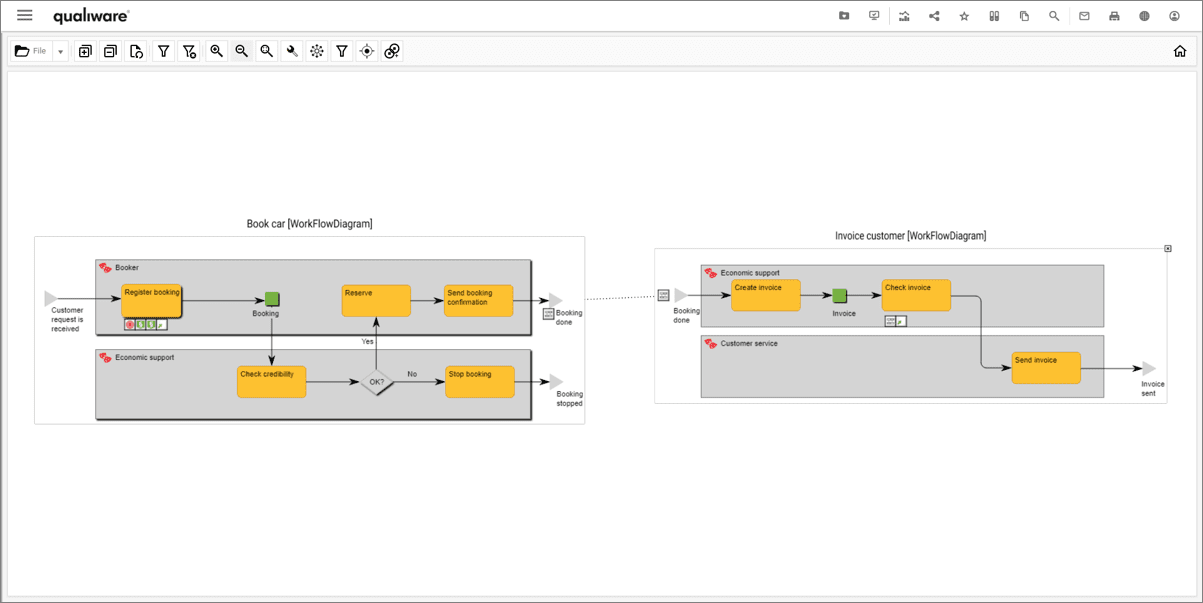Click the Book car WorkFlowDiagram title
1203x603 pixels.
(x=309, y=224)
